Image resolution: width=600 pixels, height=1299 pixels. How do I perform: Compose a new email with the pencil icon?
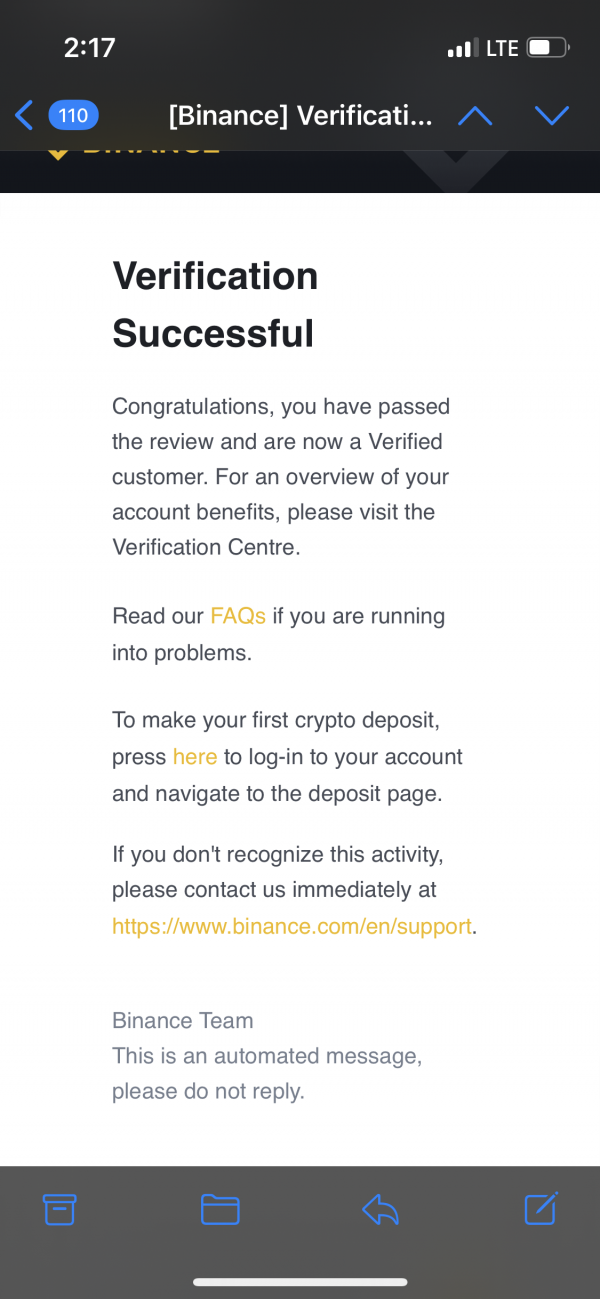[x=541, y=1209]
